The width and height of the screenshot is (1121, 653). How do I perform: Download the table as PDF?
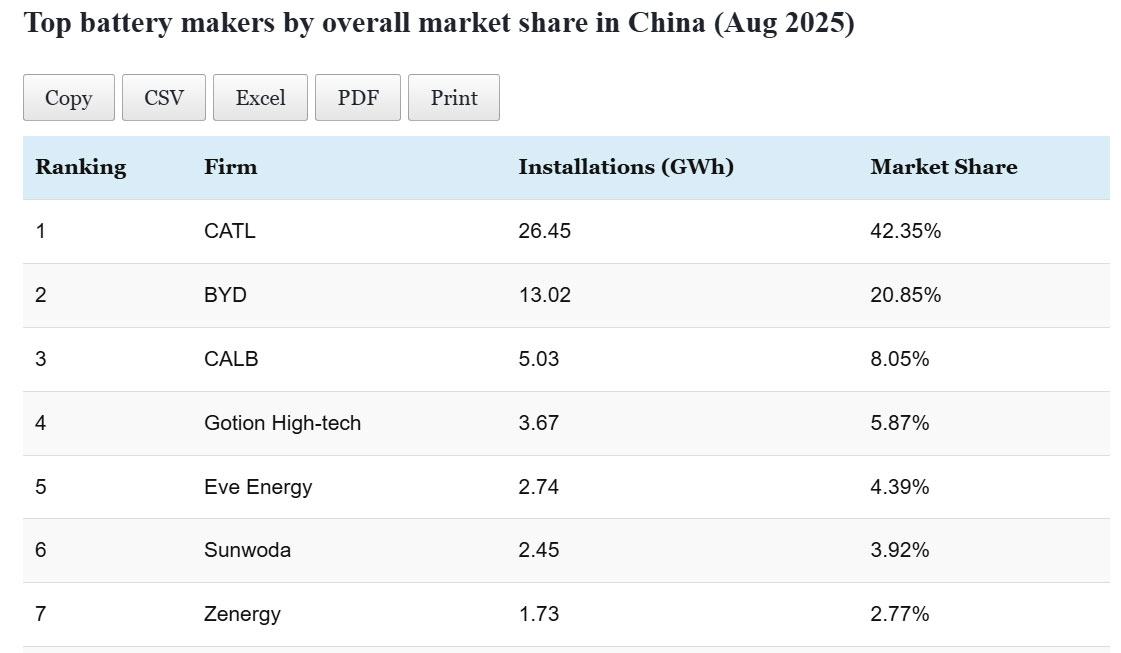[x=358, y=98]
